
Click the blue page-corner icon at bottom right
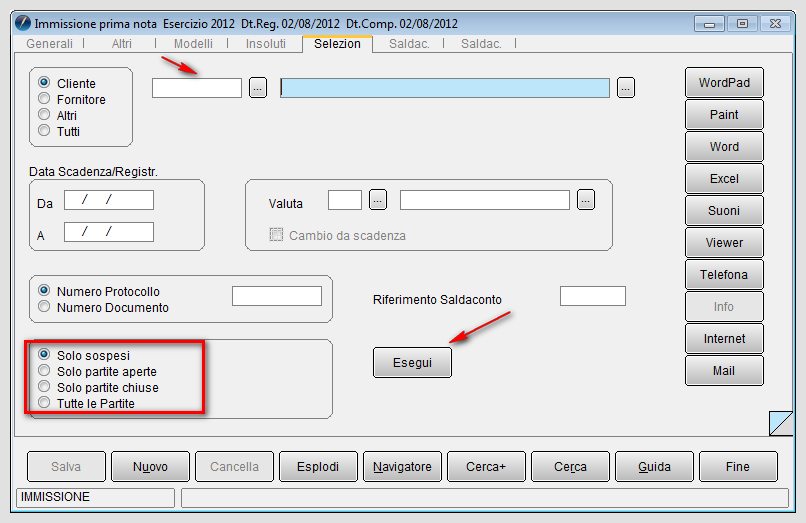point(781,423)
